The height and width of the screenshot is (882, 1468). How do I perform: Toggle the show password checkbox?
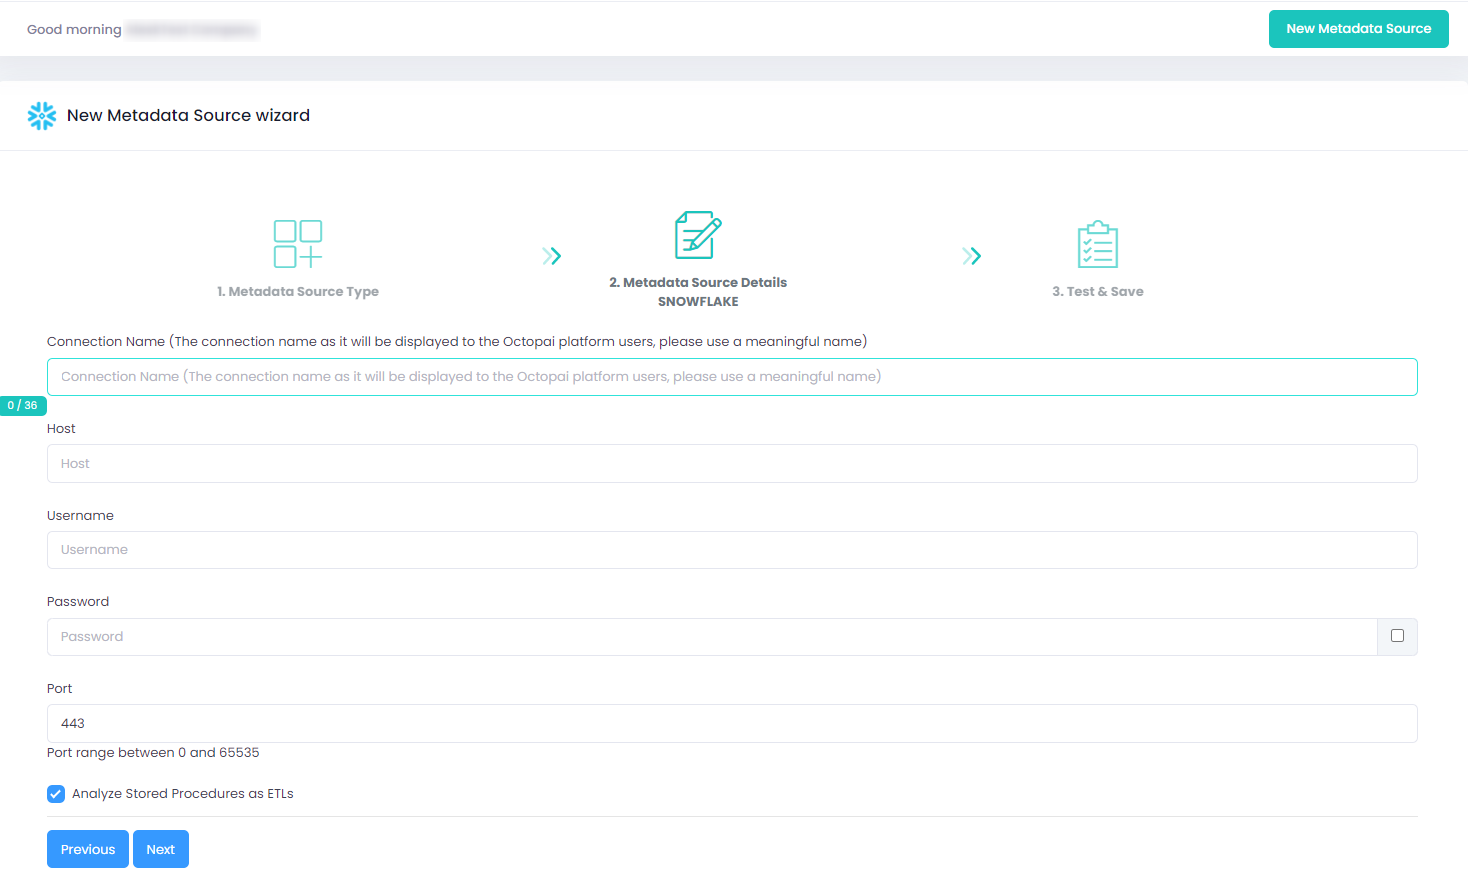tap(1397, 636)
